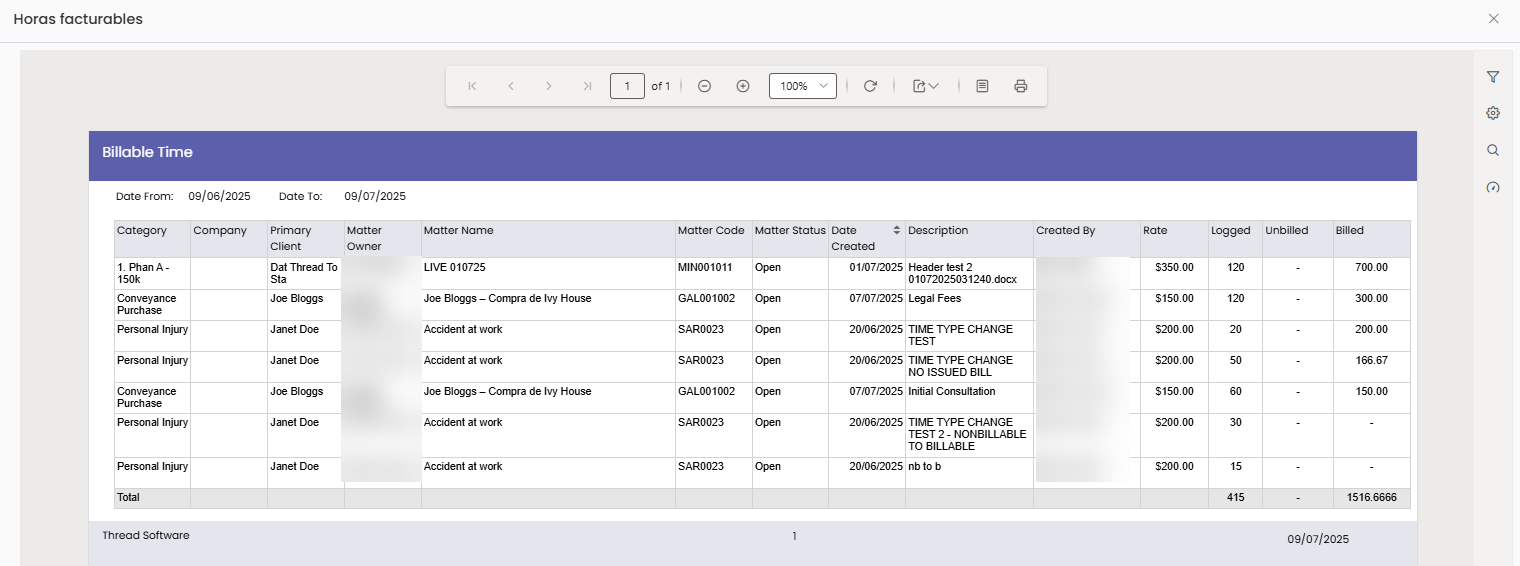This screenshot has height=566, width=1520.
Task: Open report settings gear
Action: [x=1493, y=113]
